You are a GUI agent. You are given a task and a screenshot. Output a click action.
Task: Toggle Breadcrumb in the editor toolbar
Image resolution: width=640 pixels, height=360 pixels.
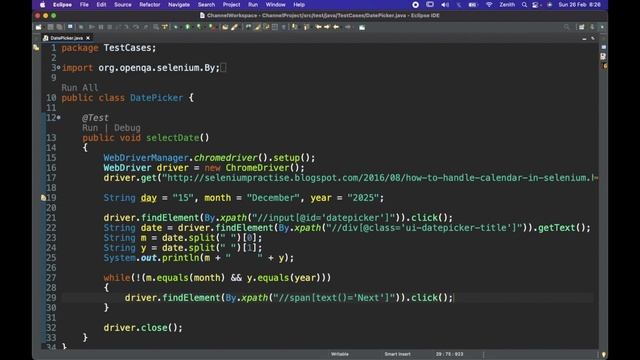click(248, 27)
